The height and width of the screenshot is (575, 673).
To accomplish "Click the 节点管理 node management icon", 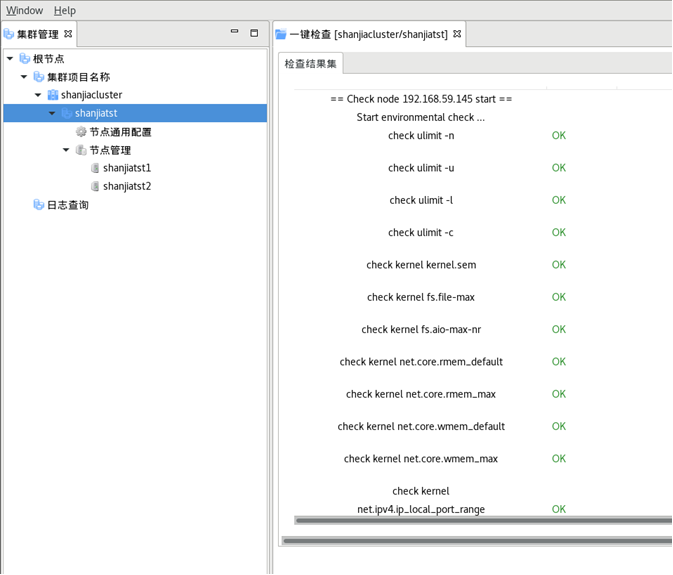I will click(x=81, y=150).
